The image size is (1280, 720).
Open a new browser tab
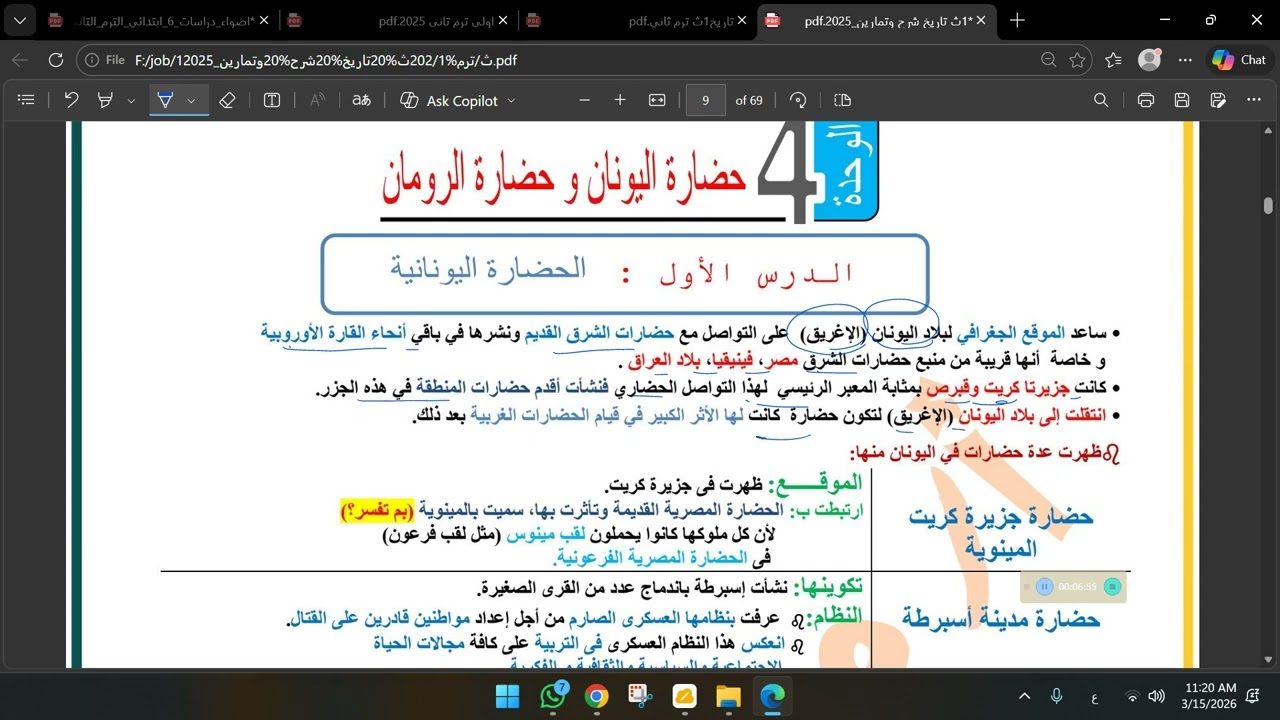pyautogui.click(x=1017, y=20)
